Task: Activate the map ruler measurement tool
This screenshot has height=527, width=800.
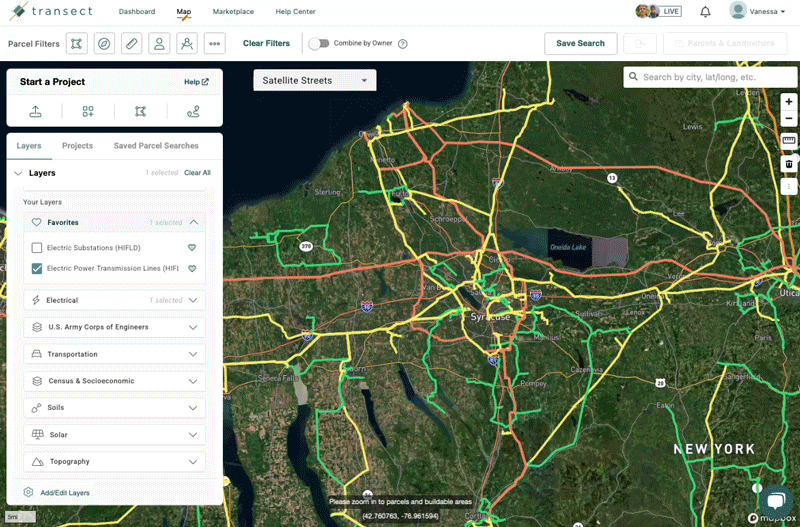Action: click(788, 141)
